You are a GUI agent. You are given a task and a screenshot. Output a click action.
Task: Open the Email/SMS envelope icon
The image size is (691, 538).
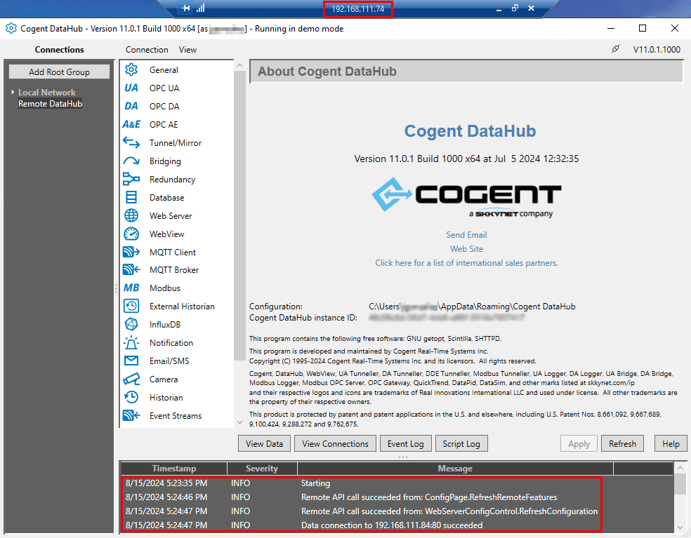[x=131, y=361]
